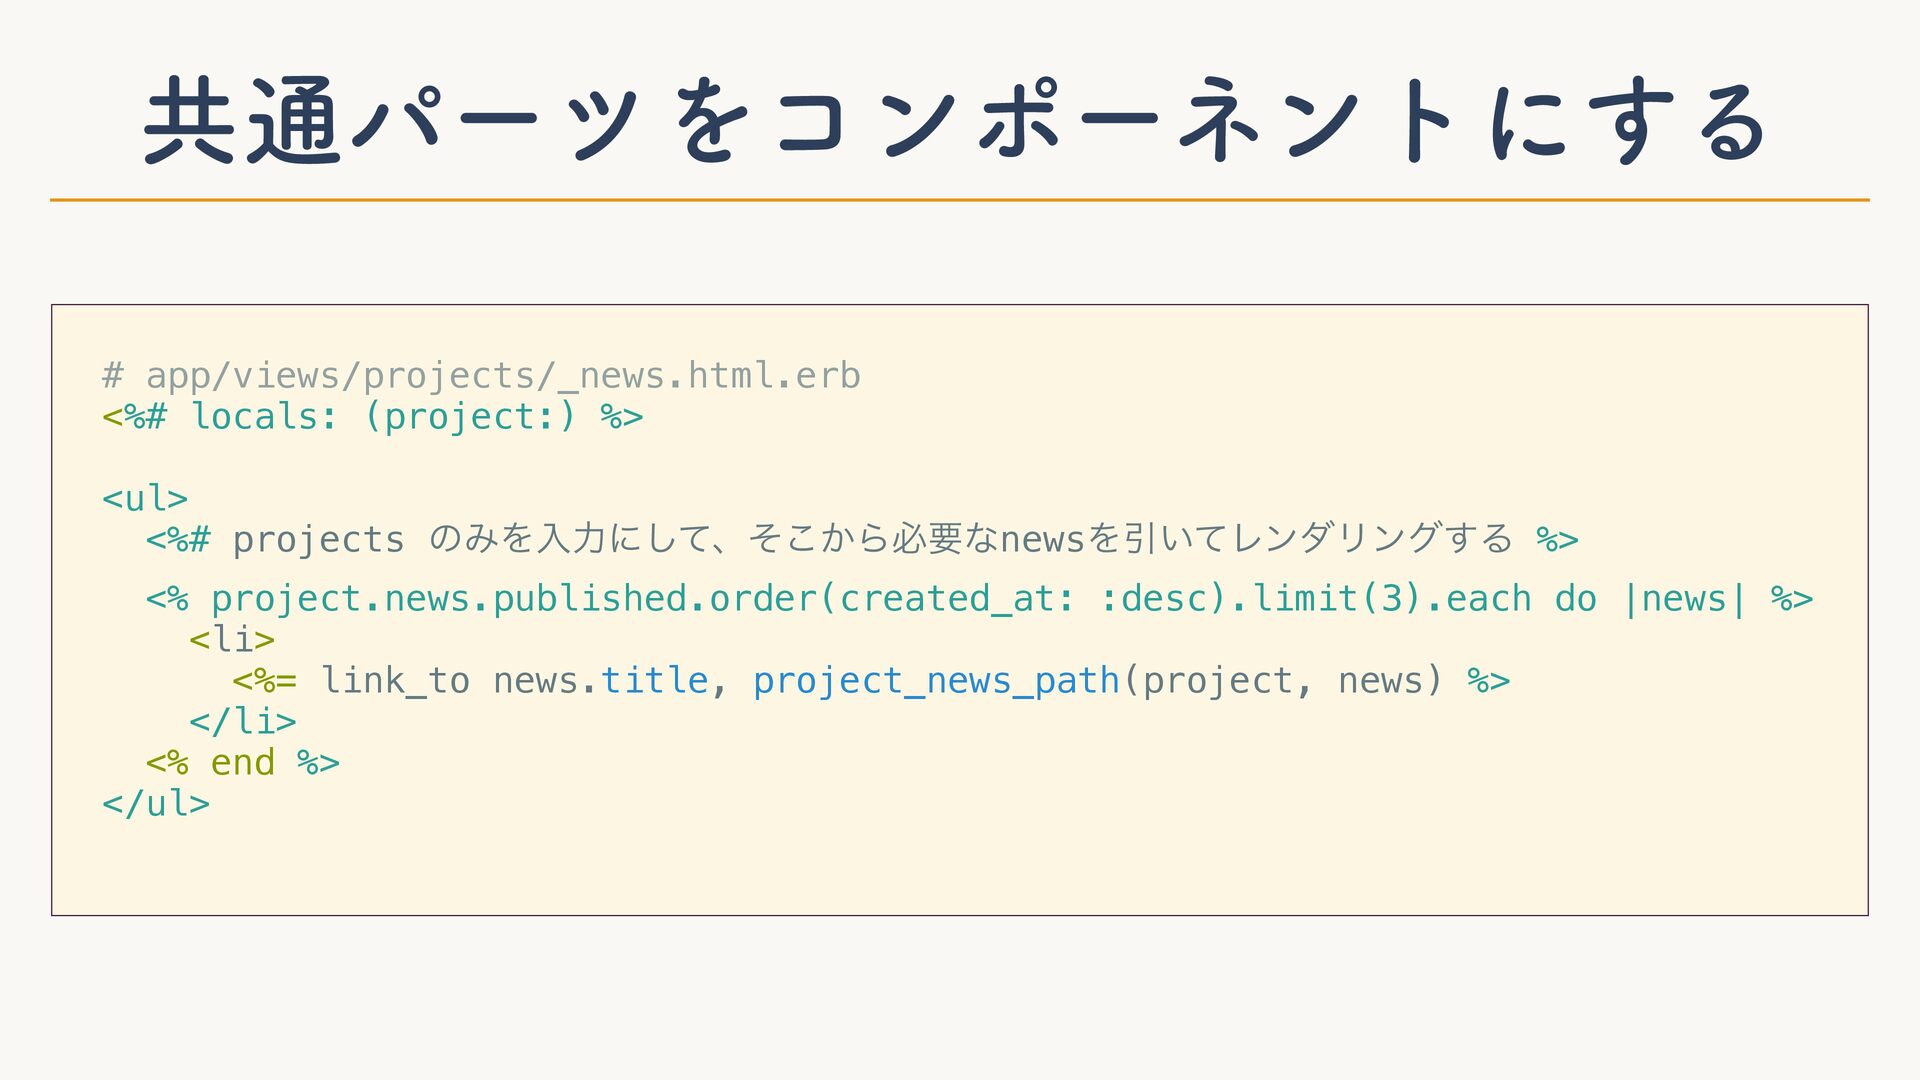Click the locals: (project:) magic comment line

(x=372, y=416)
